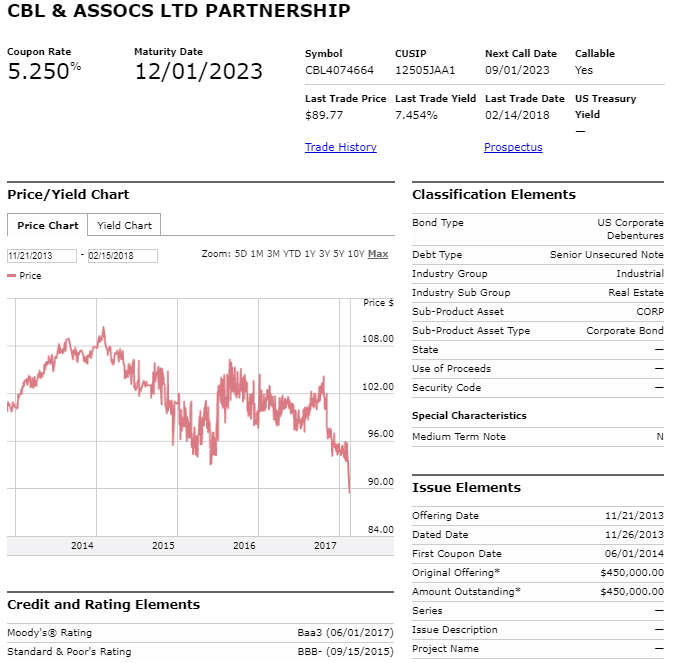This screenshot has height=663, width=673.
Task: Click the Project Name row label
Action: click(445, 648)
